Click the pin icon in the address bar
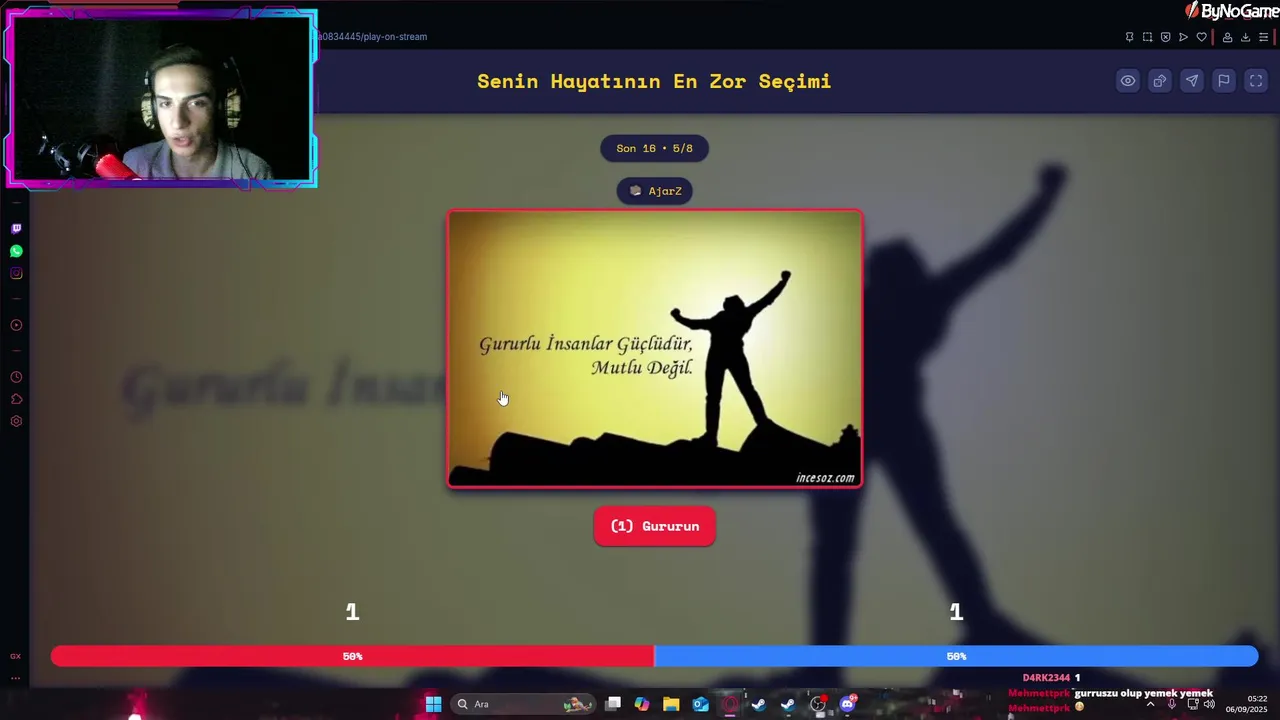The image size is (1280, 720). 1129,37
